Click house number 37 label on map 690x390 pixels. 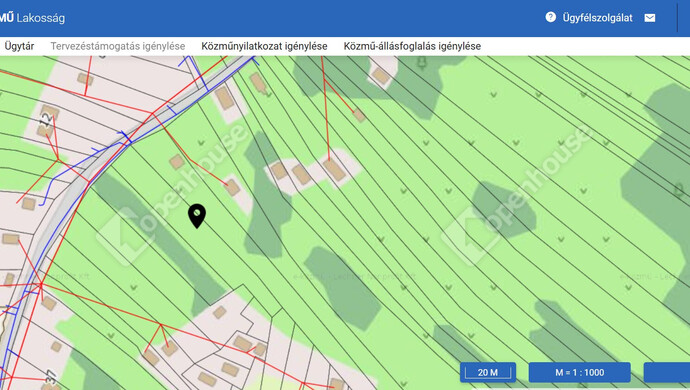(x=51, y=377)
